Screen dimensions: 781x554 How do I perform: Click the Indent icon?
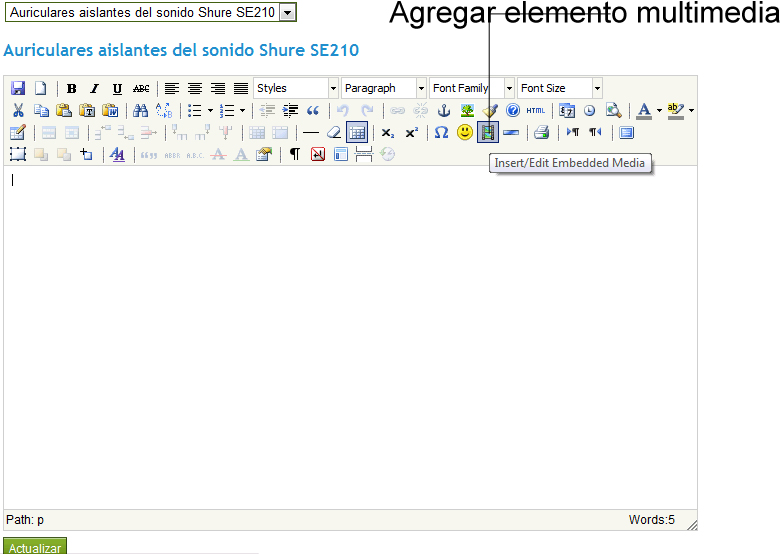(290, 110)
